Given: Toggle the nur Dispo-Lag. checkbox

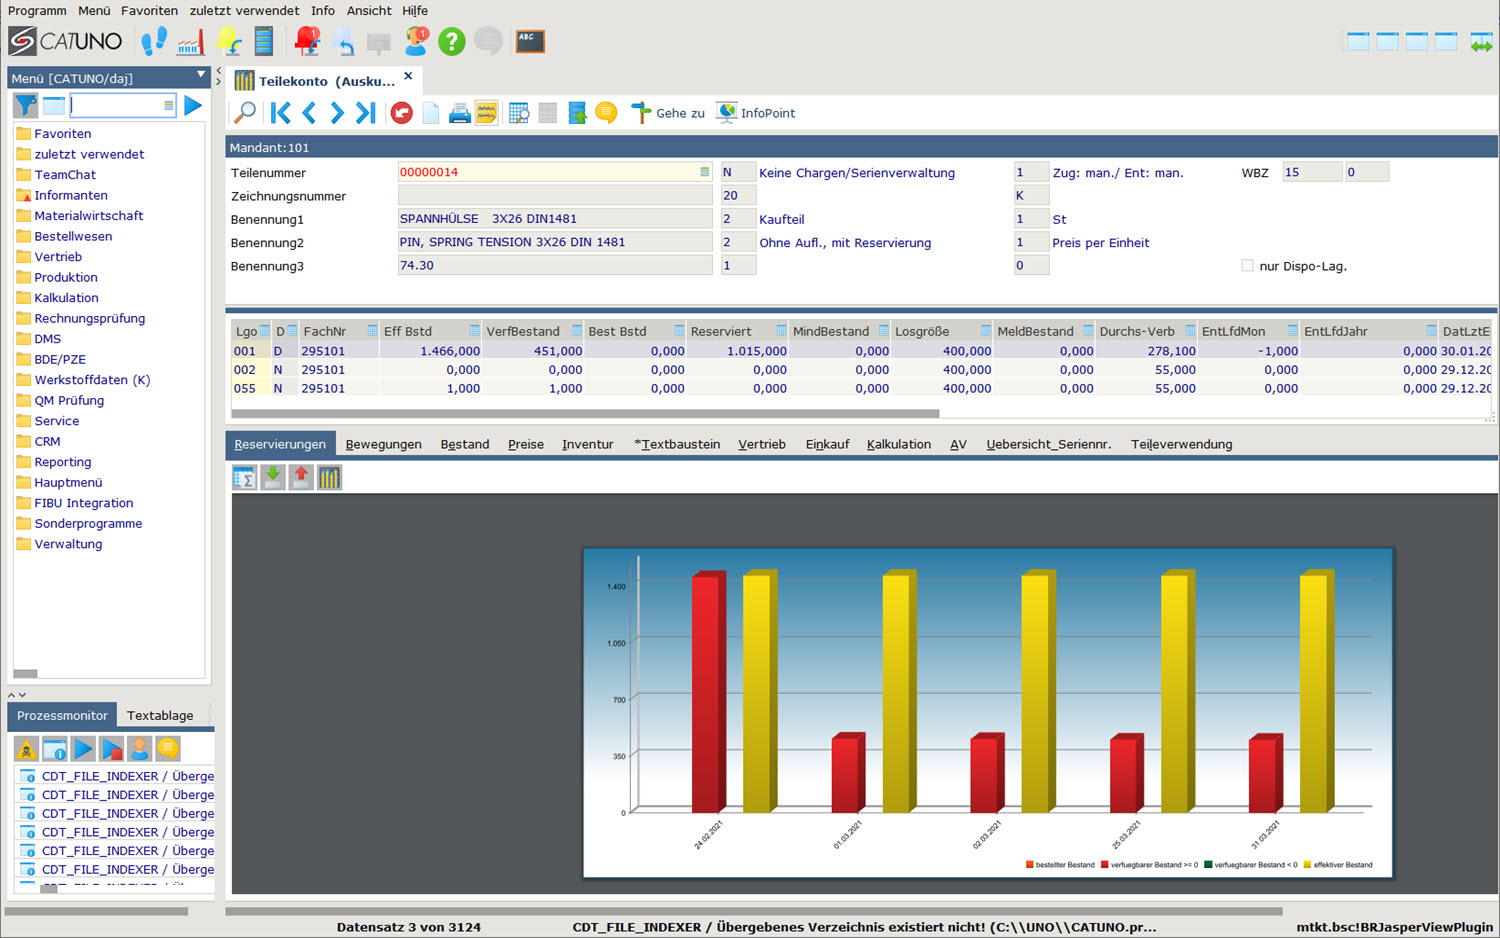Looking at the screenshot, I should (x=1247, y=266).
